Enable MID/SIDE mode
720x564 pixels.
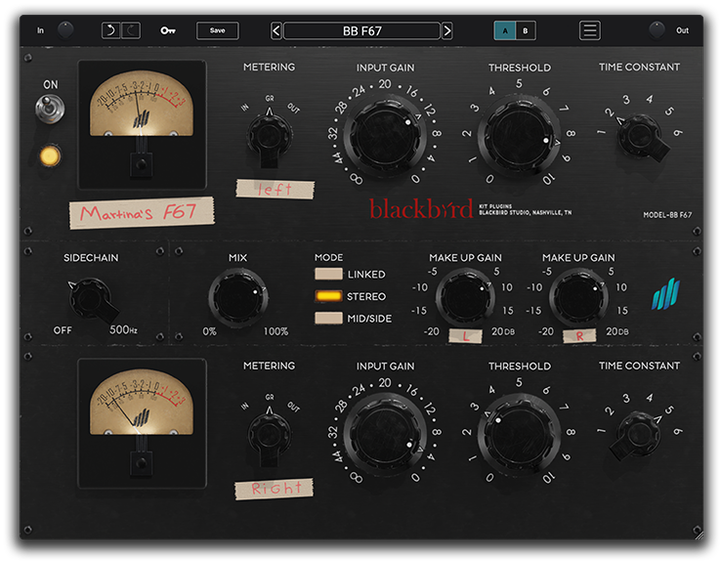(328, 318)
